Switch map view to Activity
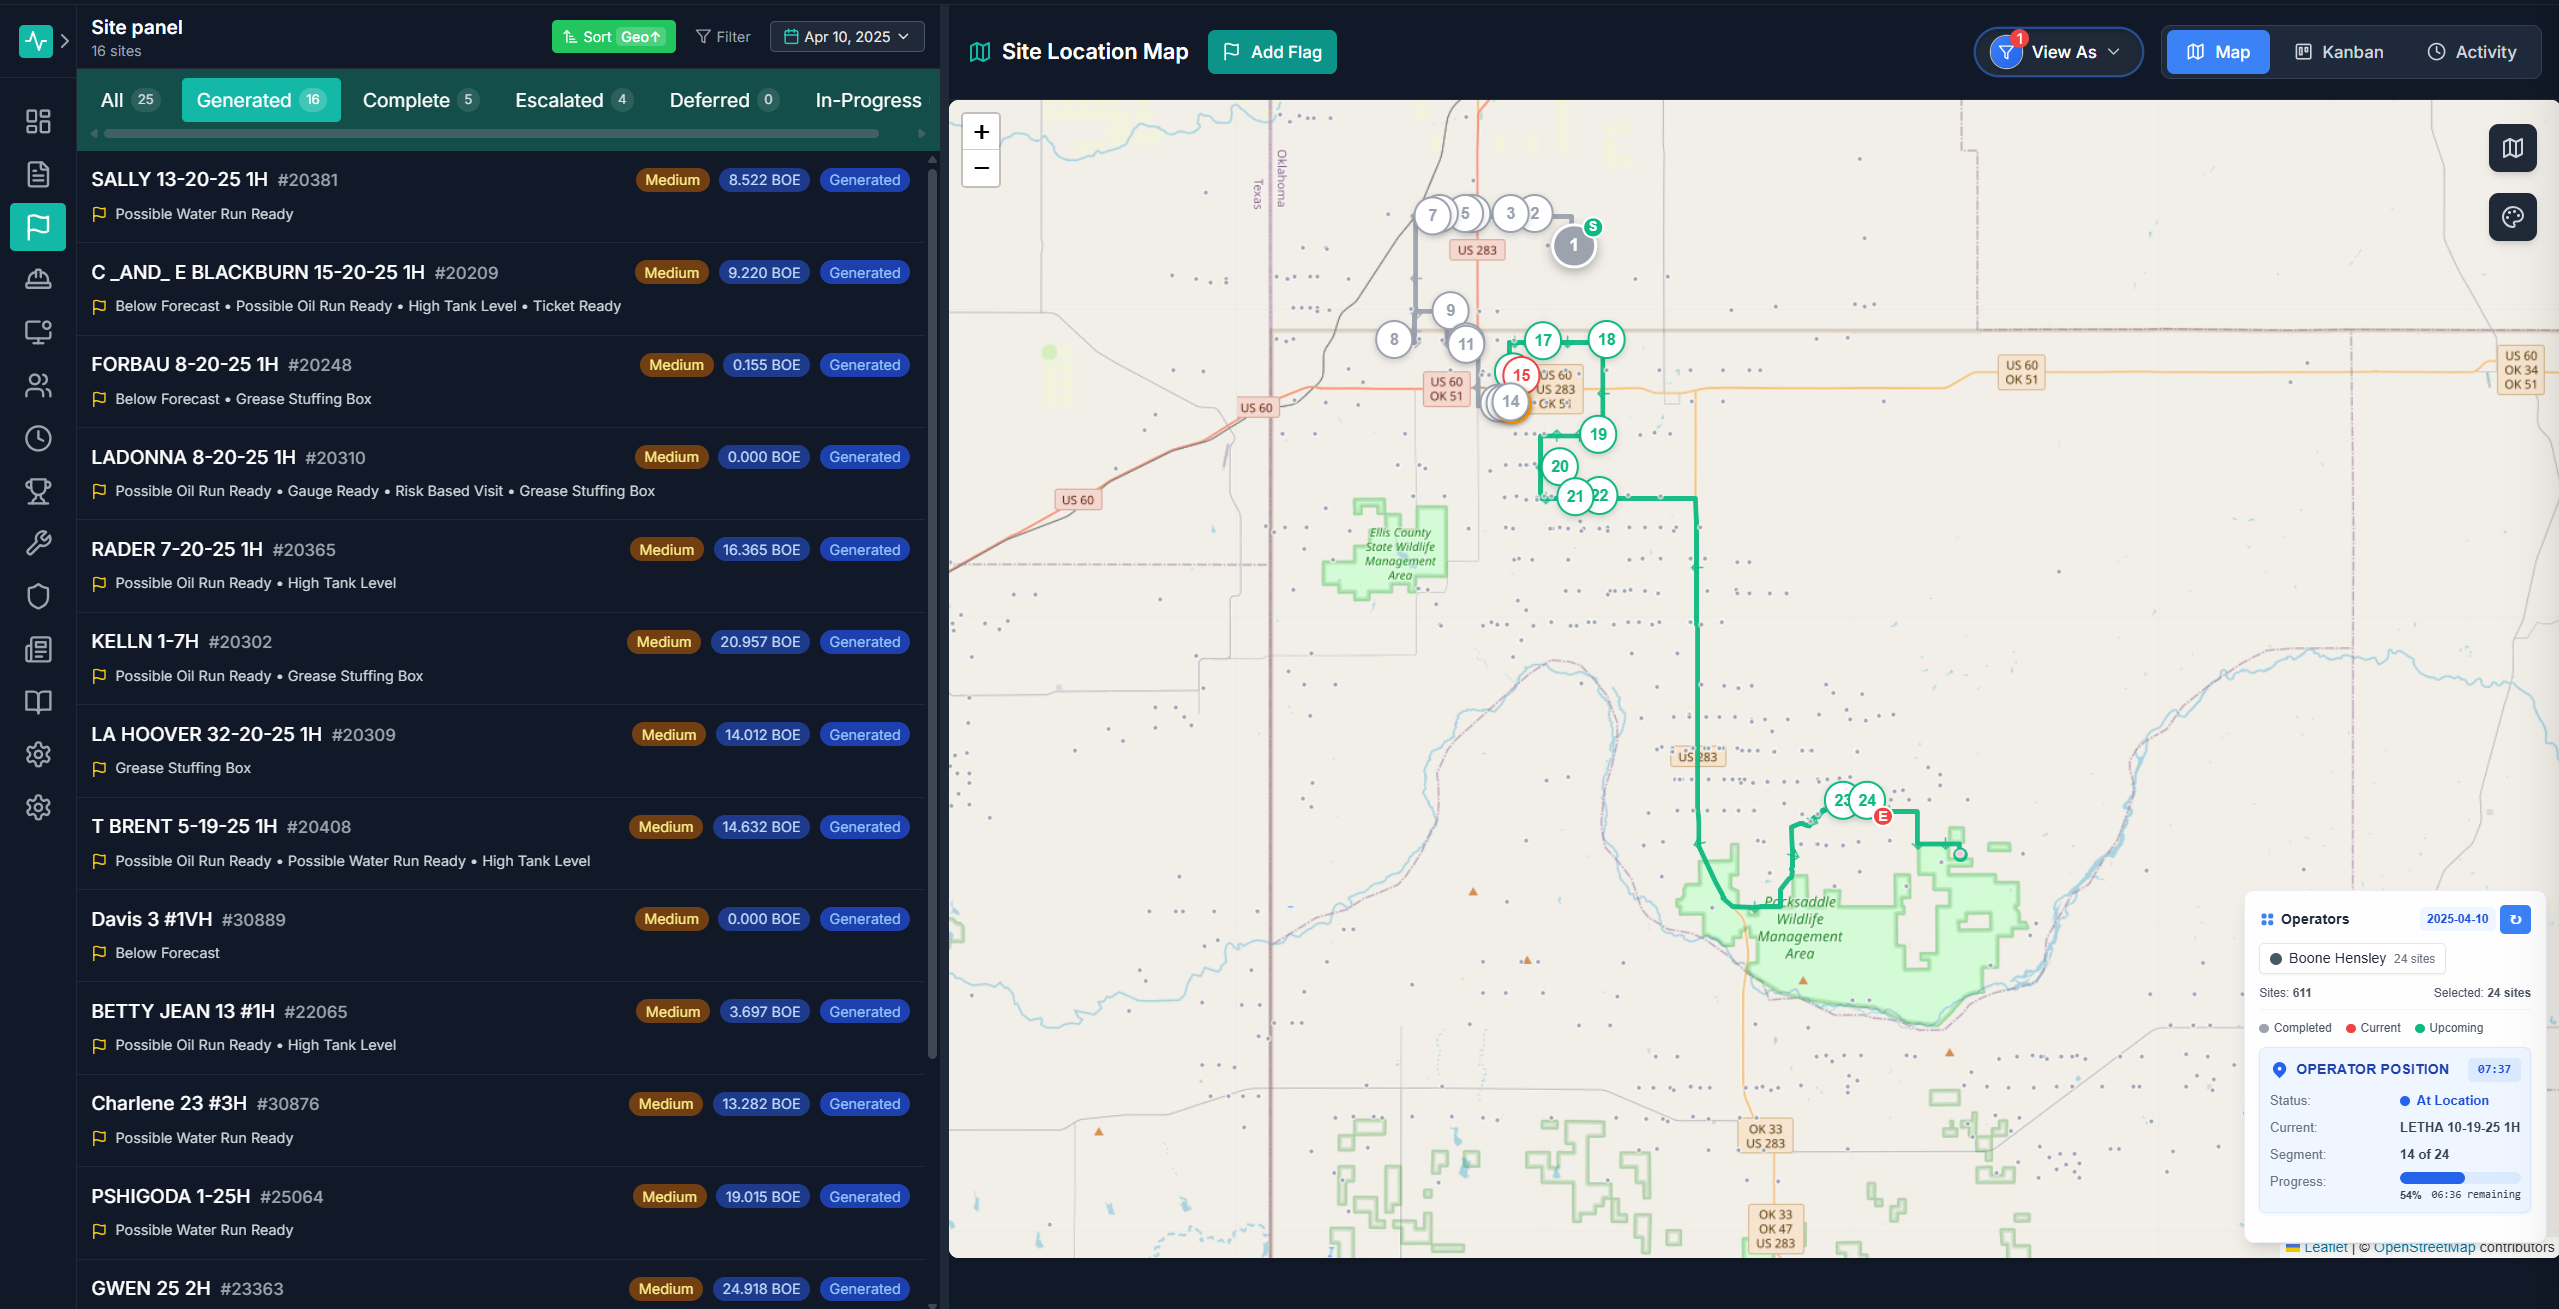 pyautogui.click(x=2472, y=51)
